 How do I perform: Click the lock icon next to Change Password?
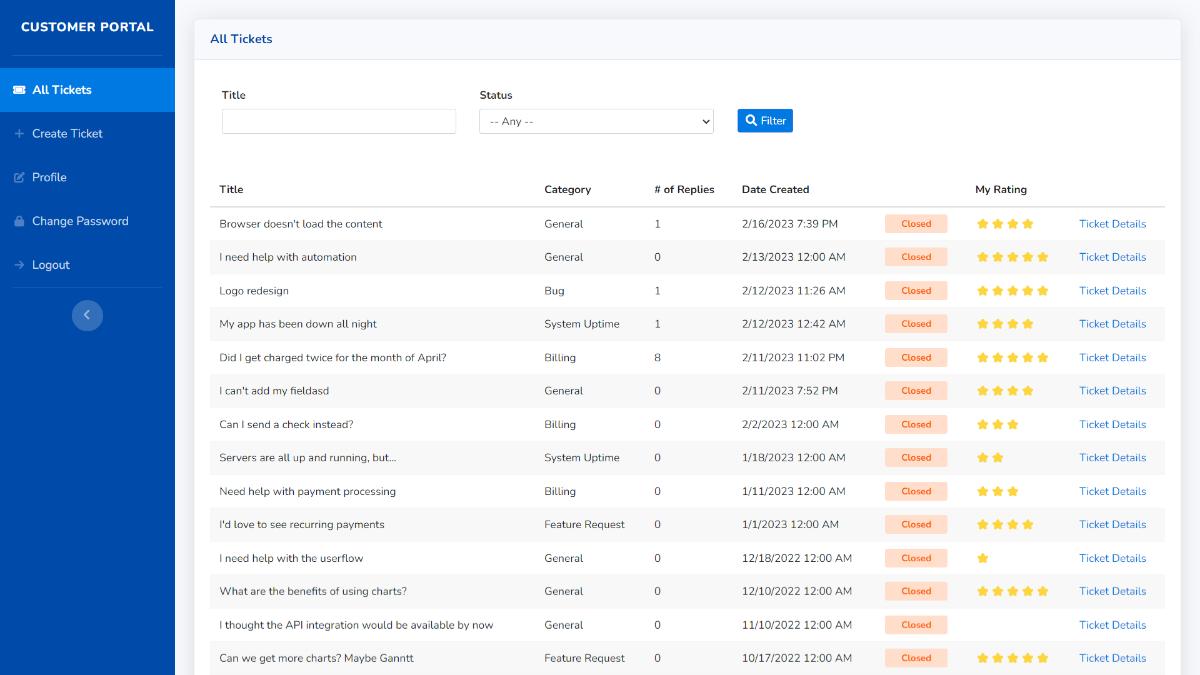(19, 221)
